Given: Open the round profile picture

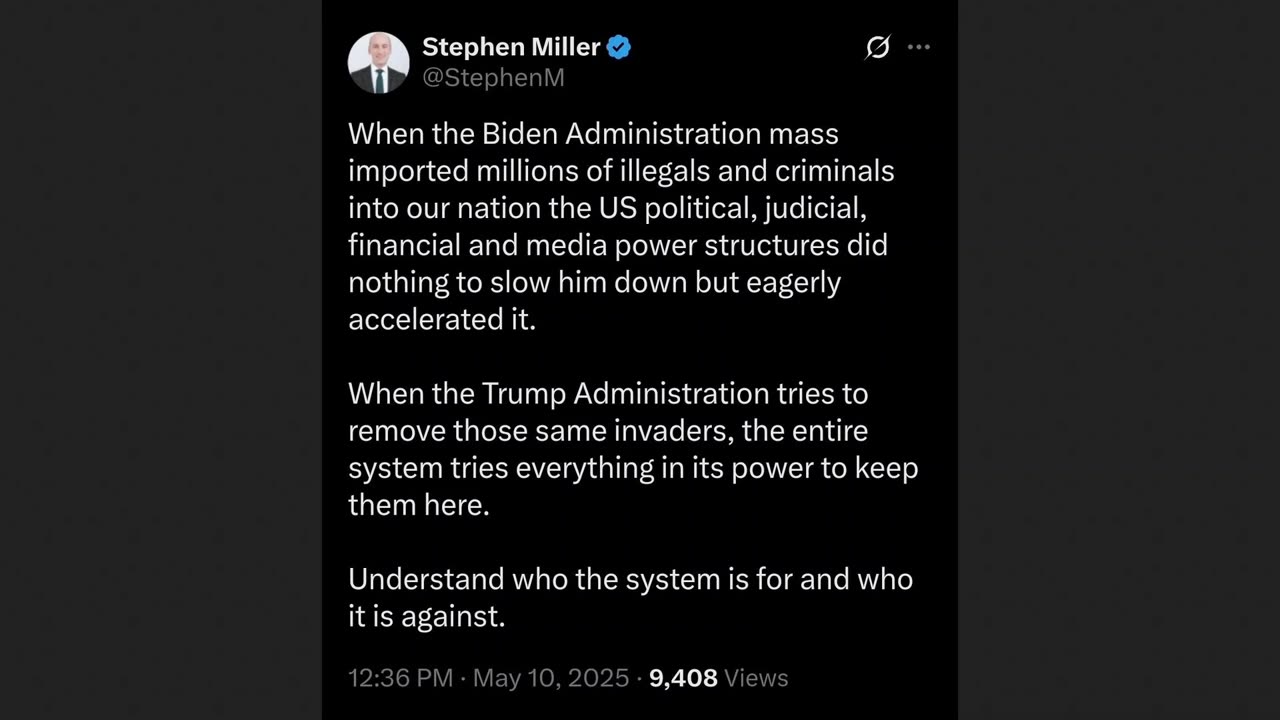Looking at the screenshot, I should click(x=378, y=62).
